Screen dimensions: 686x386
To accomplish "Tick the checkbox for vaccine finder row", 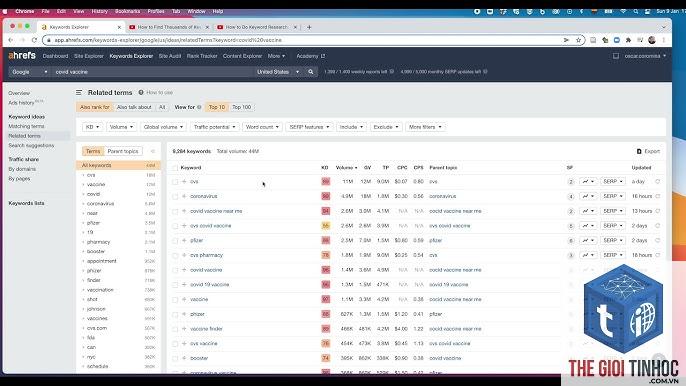I will tap(175, 329).
